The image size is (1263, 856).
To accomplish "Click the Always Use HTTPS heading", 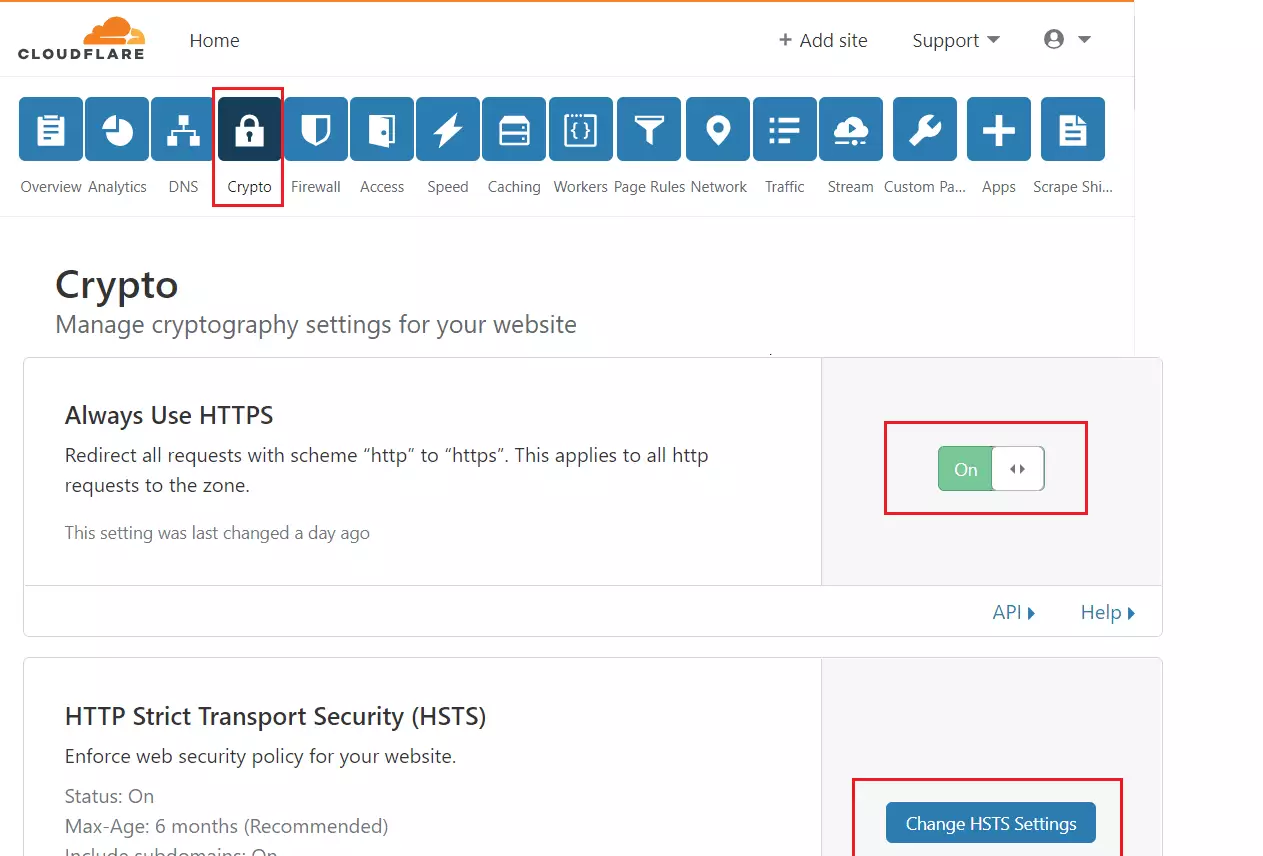I will (x=169, y=415).
